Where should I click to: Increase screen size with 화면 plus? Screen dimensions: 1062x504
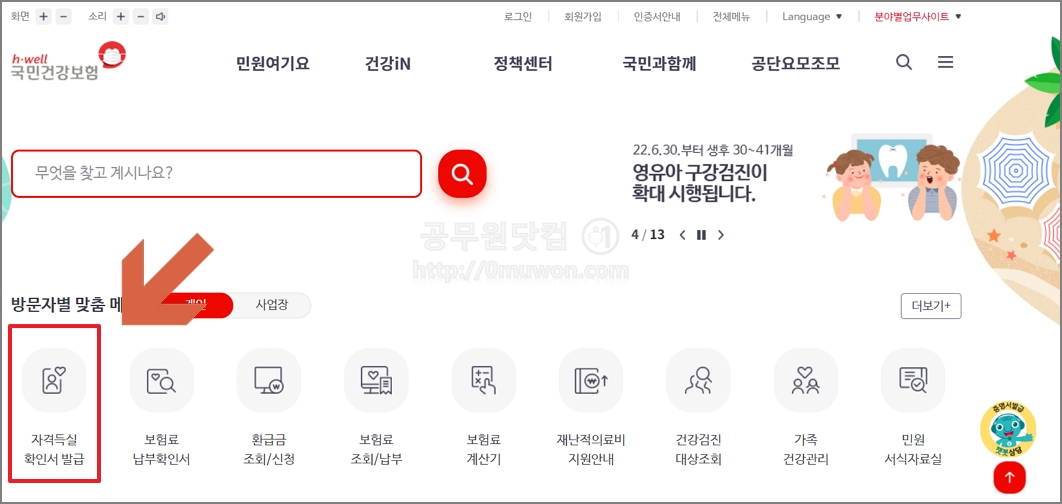point(43,17)
